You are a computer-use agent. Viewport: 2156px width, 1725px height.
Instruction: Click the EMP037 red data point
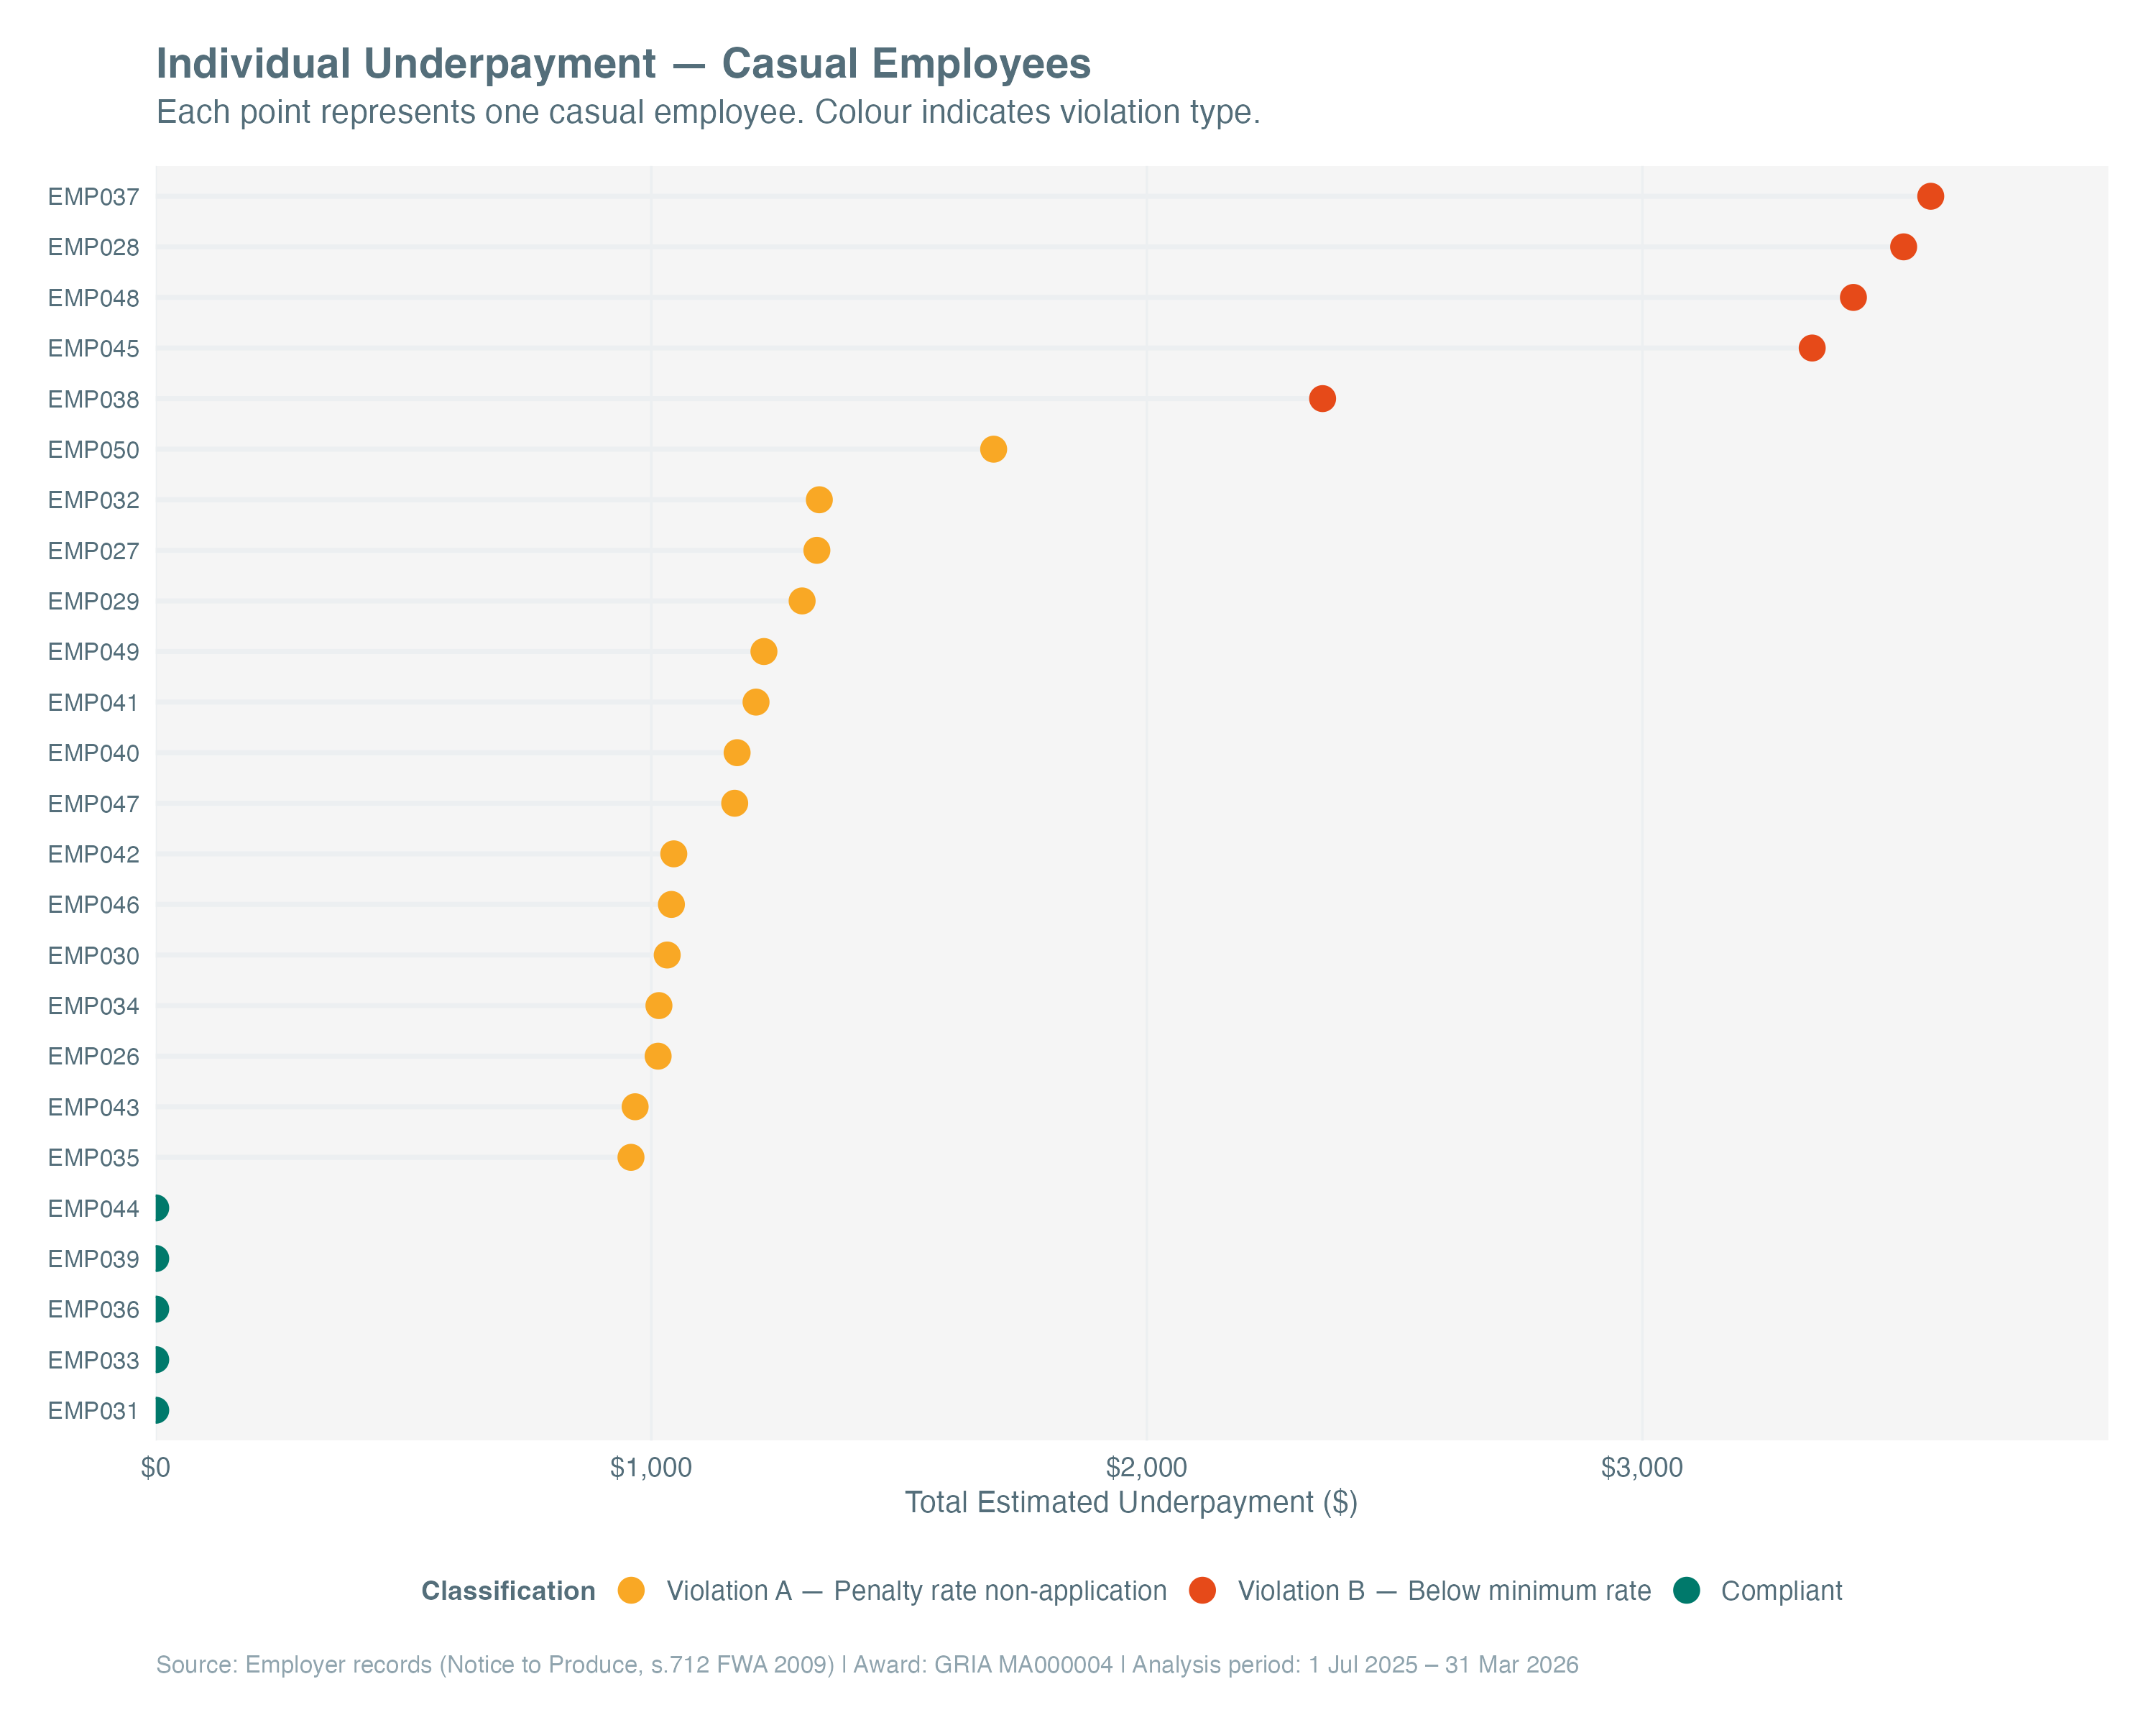point(1929,196)
